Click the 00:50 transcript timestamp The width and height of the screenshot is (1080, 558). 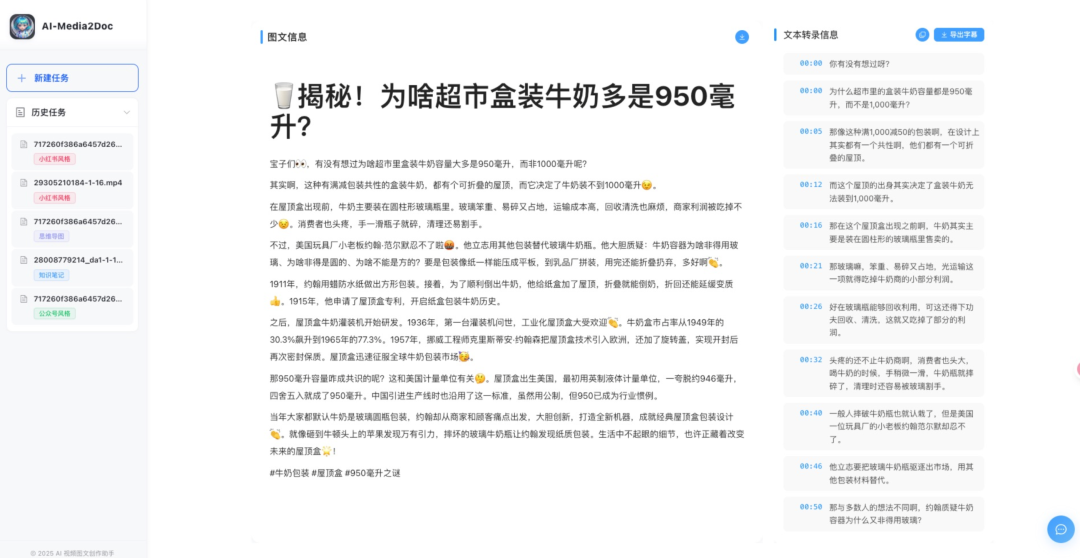point(811,507)
